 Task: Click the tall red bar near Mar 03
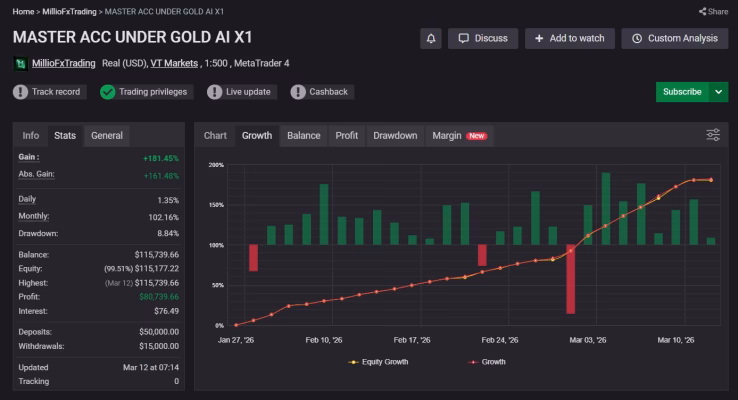570,279
